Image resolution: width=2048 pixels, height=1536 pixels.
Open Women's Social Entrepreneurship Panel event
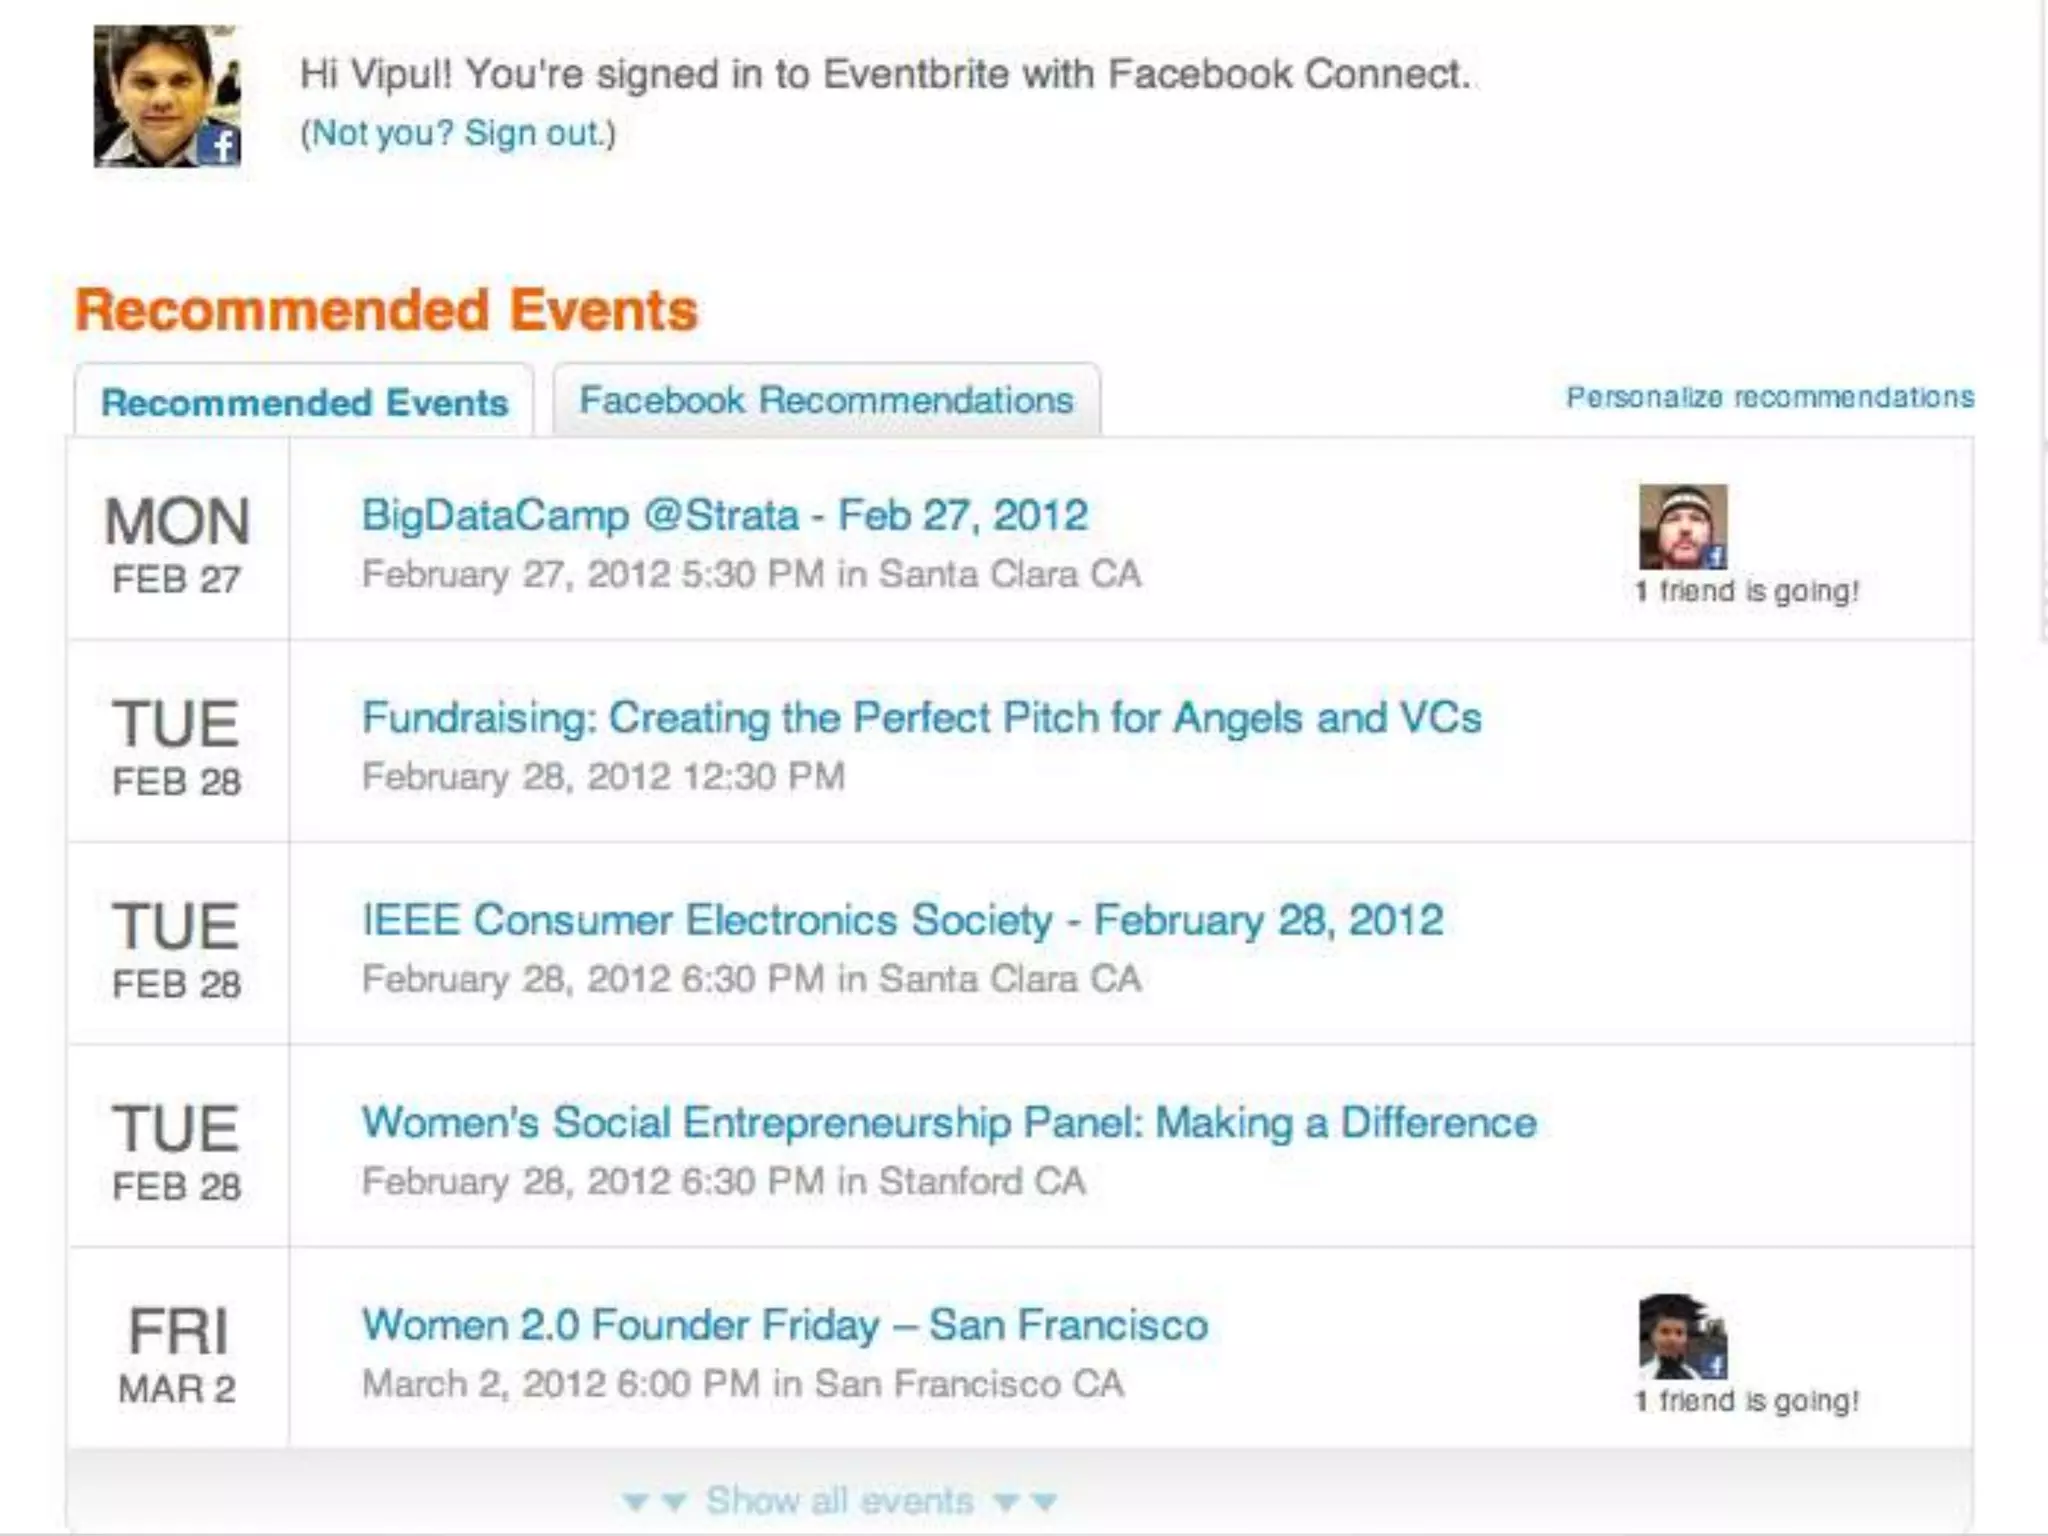(x=948, y=1123)
